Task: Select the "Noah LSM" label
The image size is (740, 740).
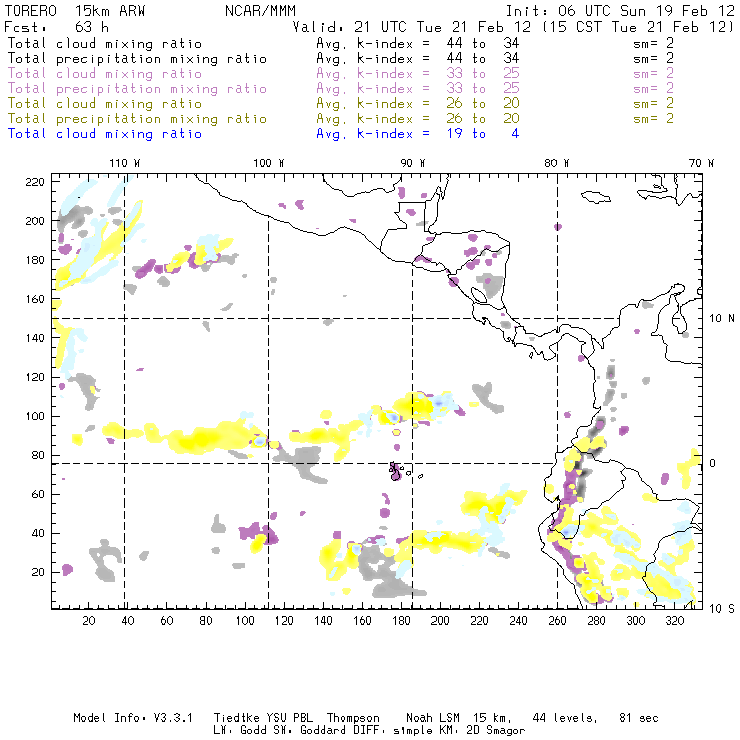Action: (433, 718)
